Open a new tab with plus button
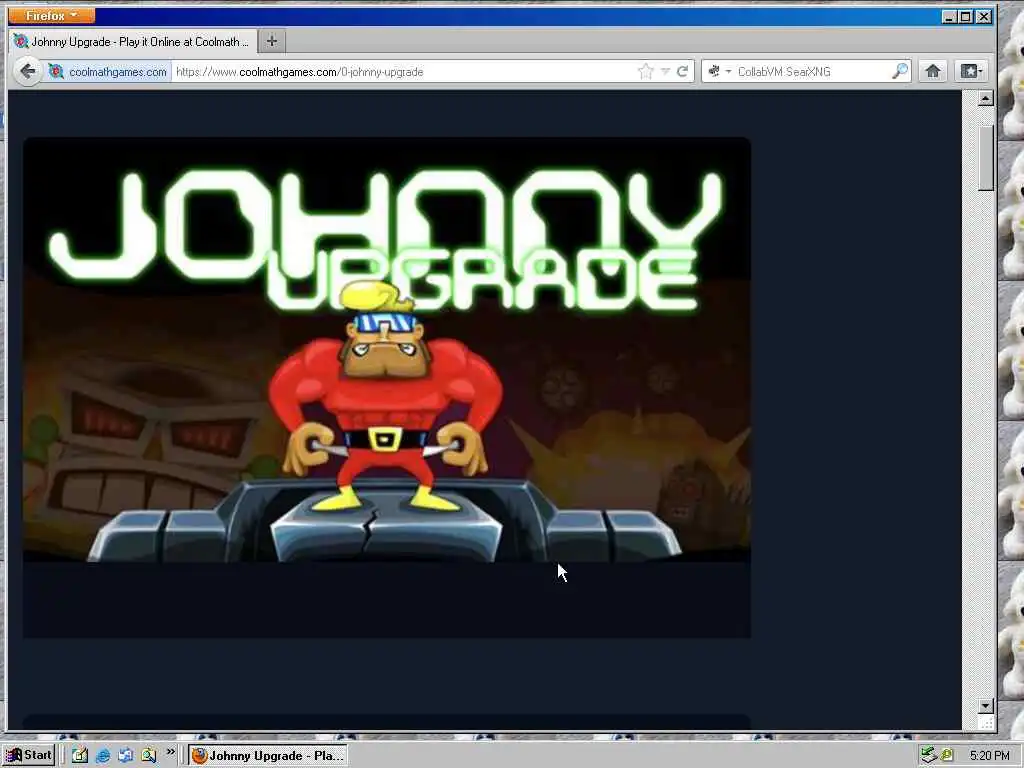Image resolution: width=1024 pixels, height=768 pixels. pos(272,41)
